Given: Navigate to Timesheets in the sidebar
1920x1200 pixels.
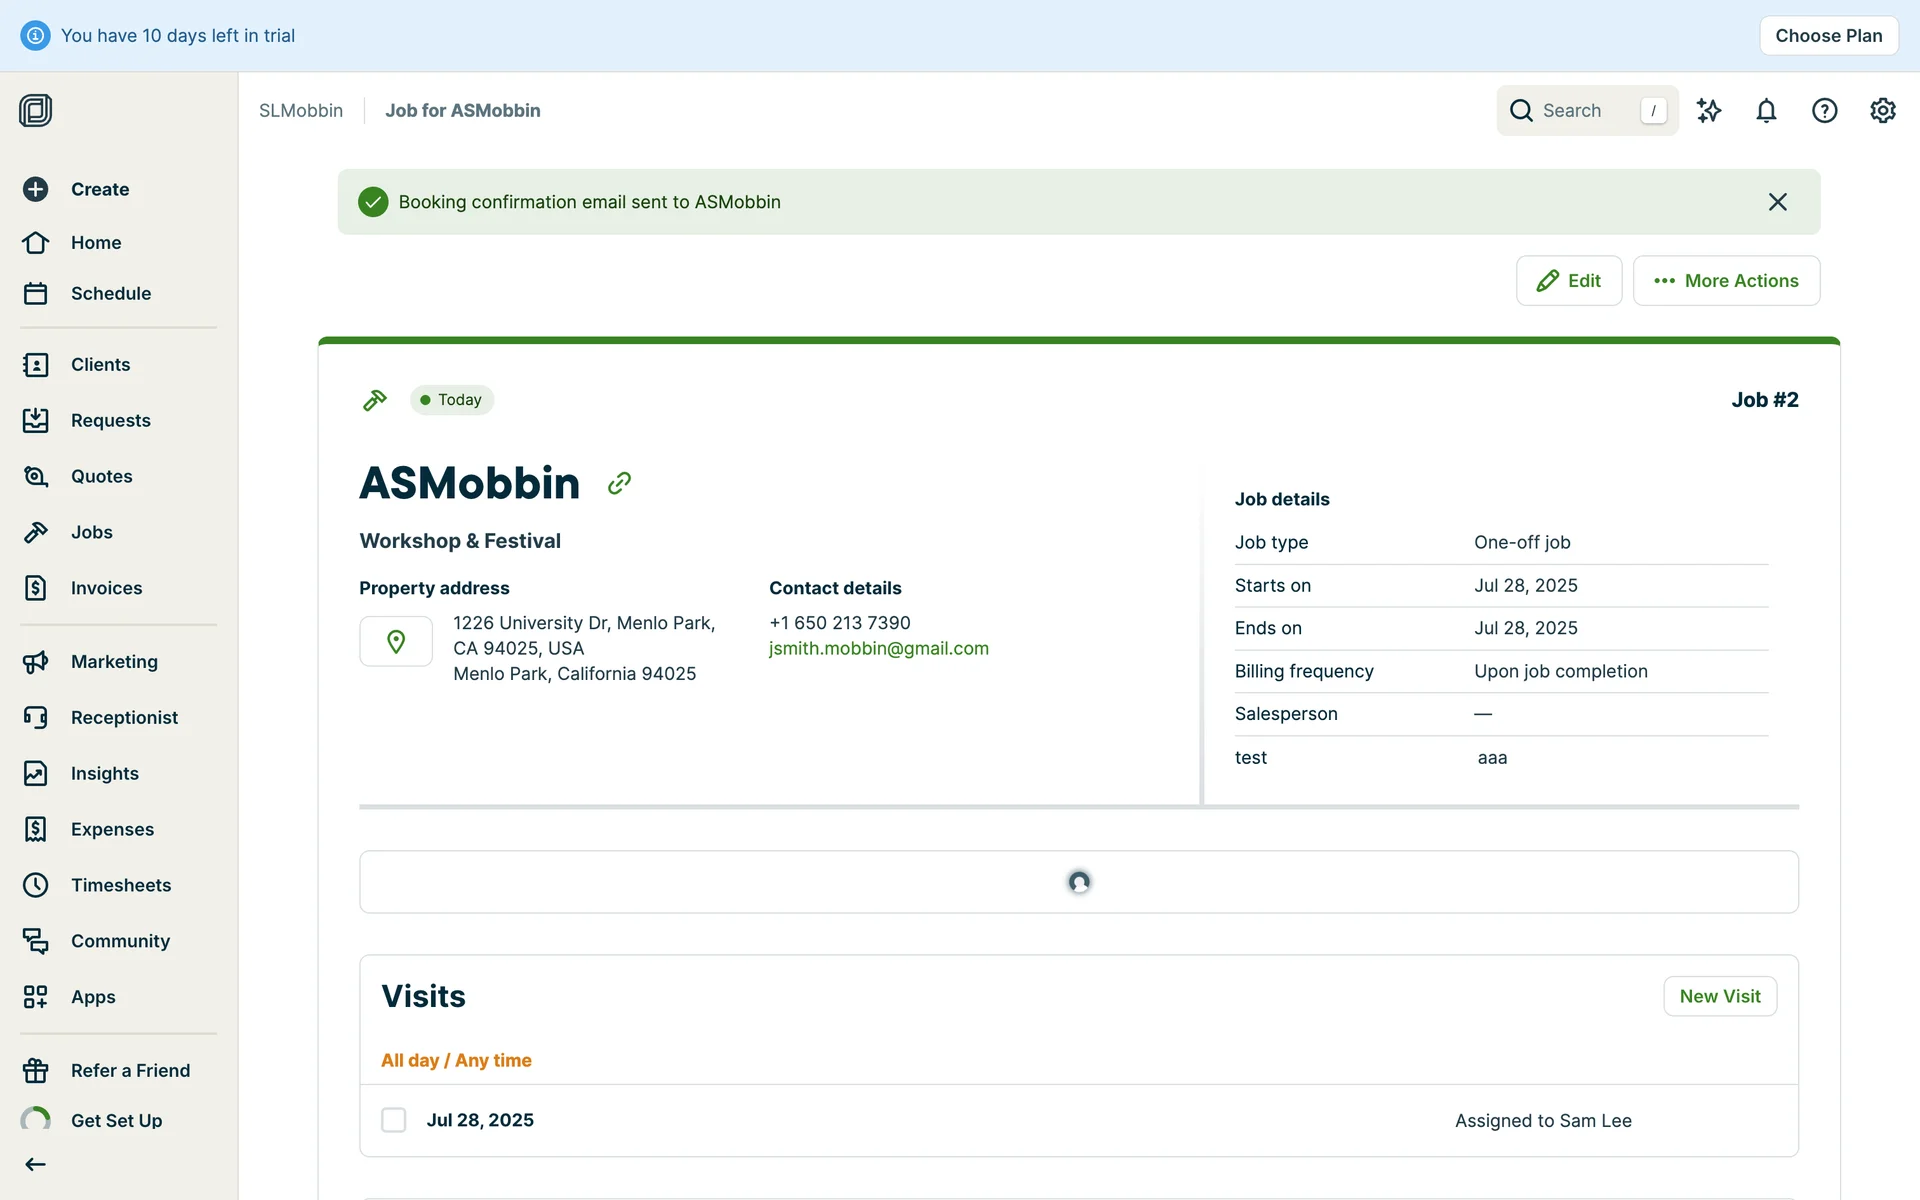Looking at the screenshot, I should point(120,885).
